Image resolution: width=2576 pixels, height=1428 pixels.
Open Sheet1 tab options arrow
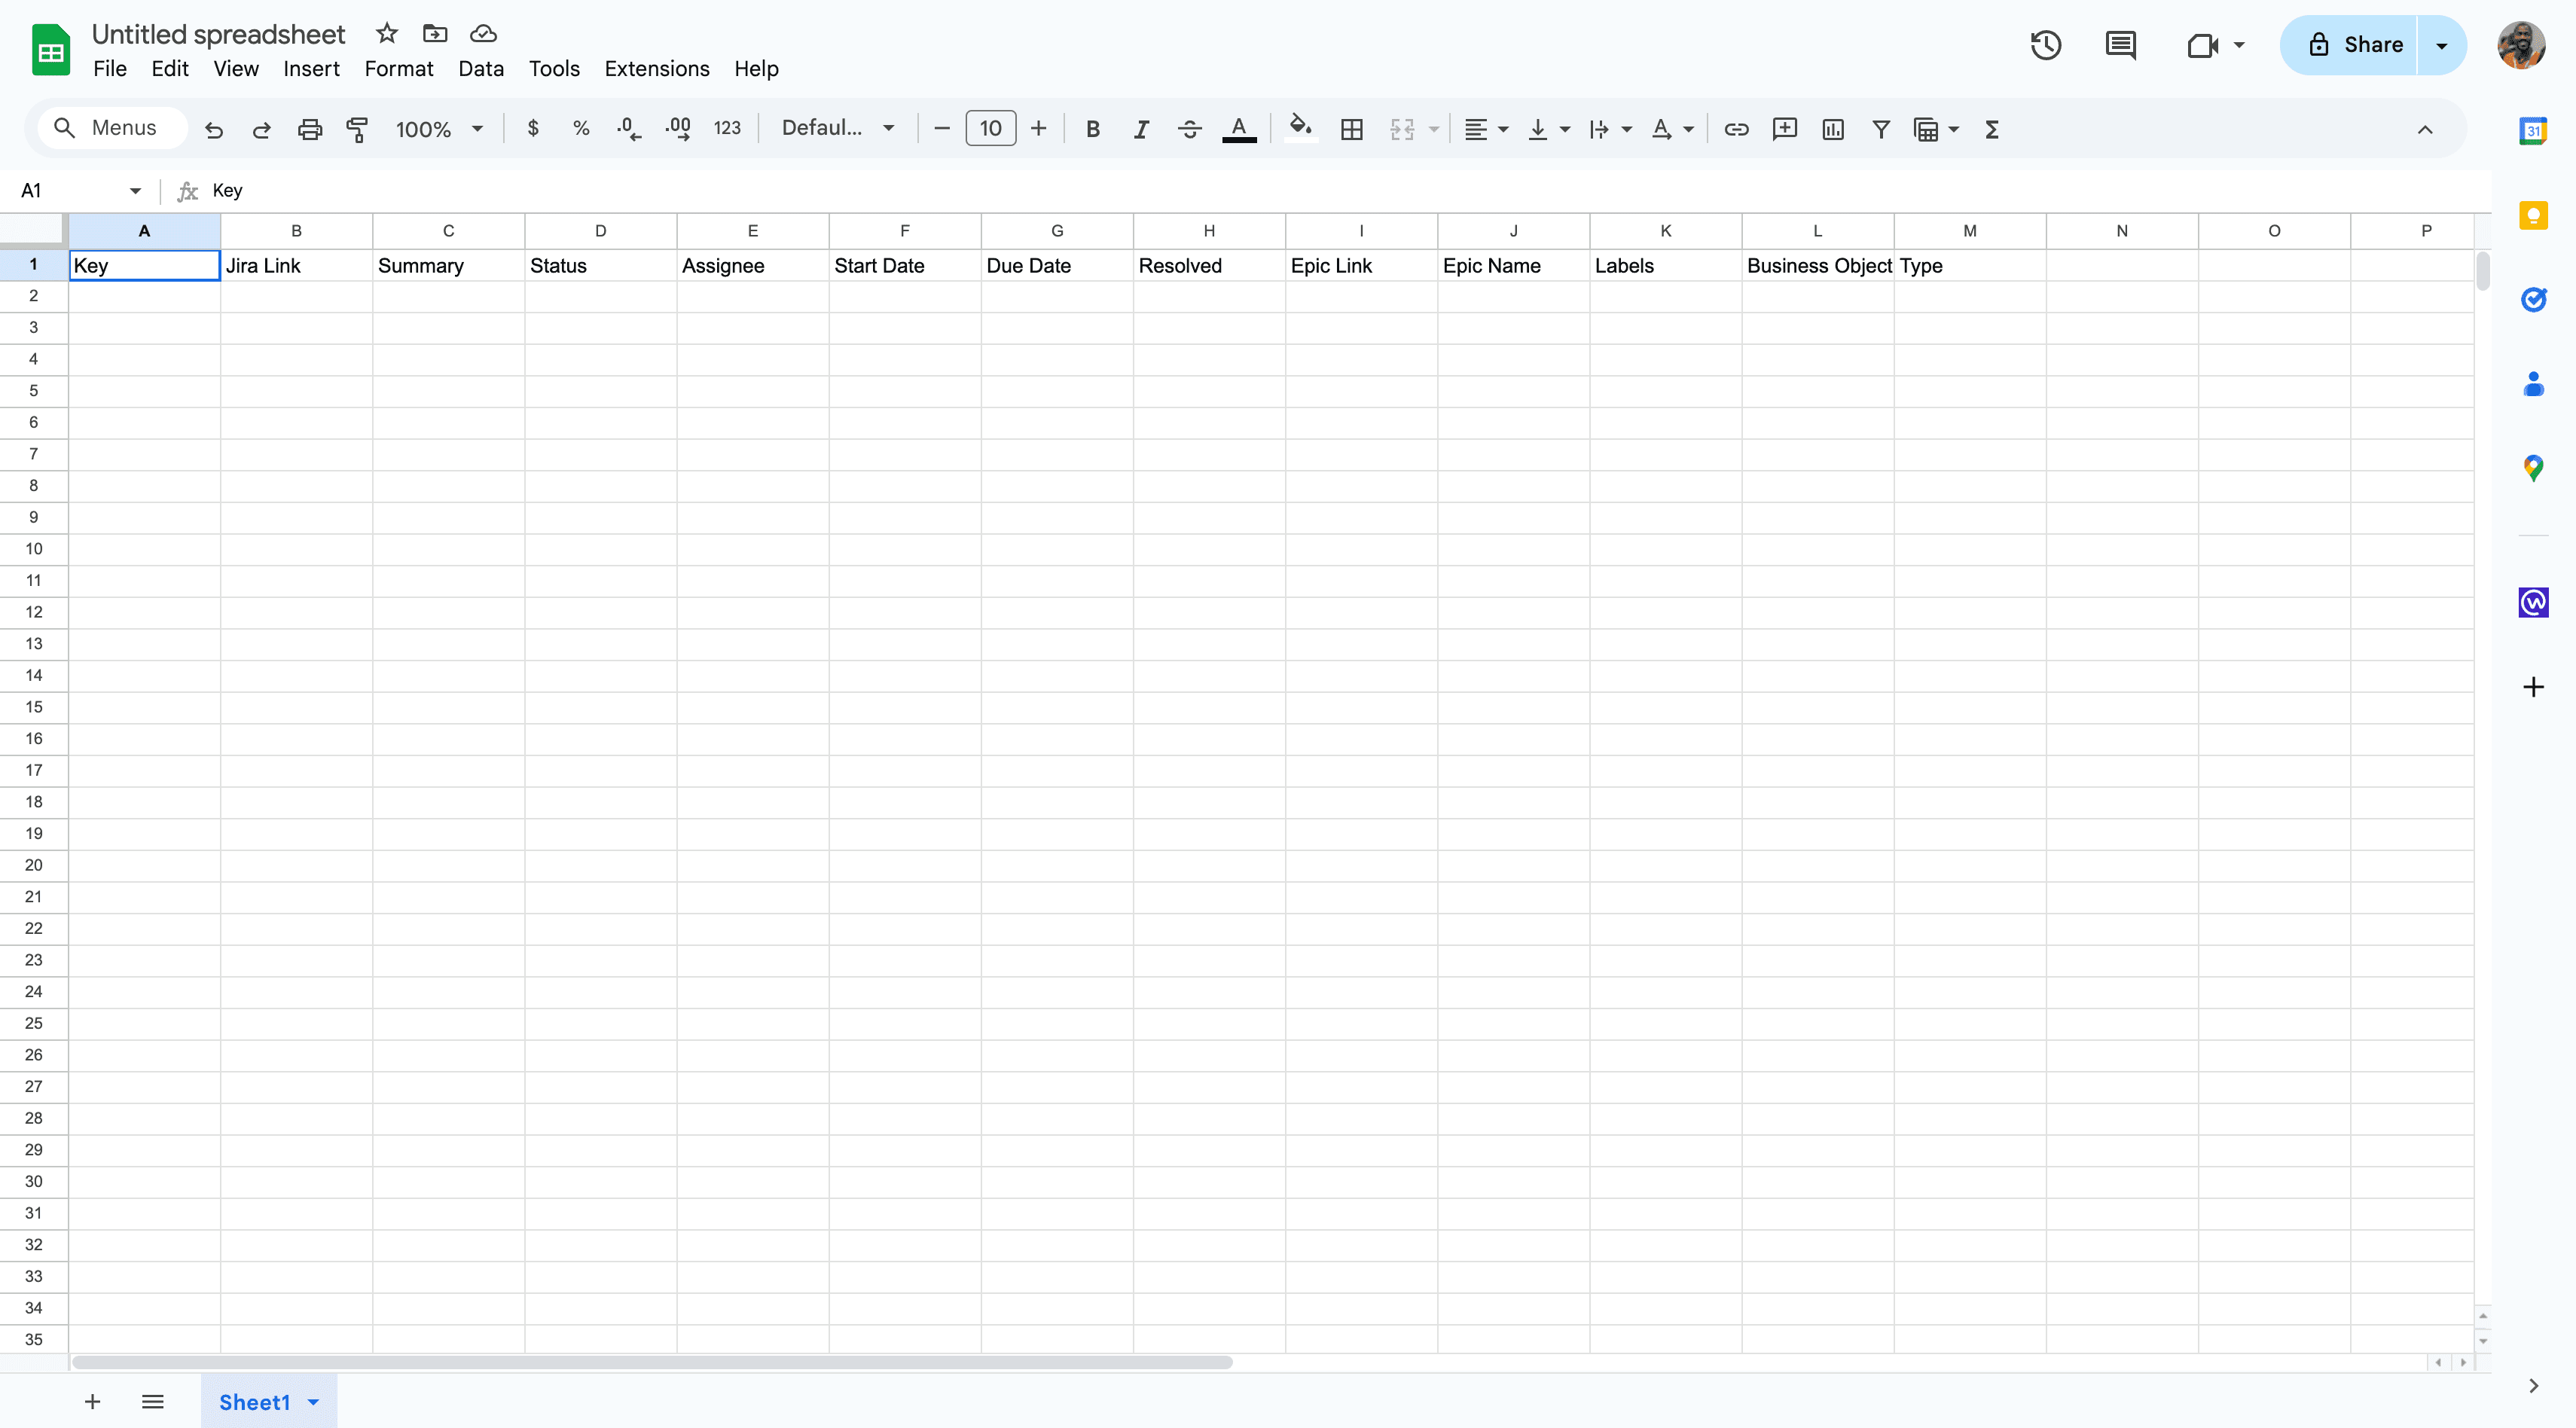tap(313, 1402)
